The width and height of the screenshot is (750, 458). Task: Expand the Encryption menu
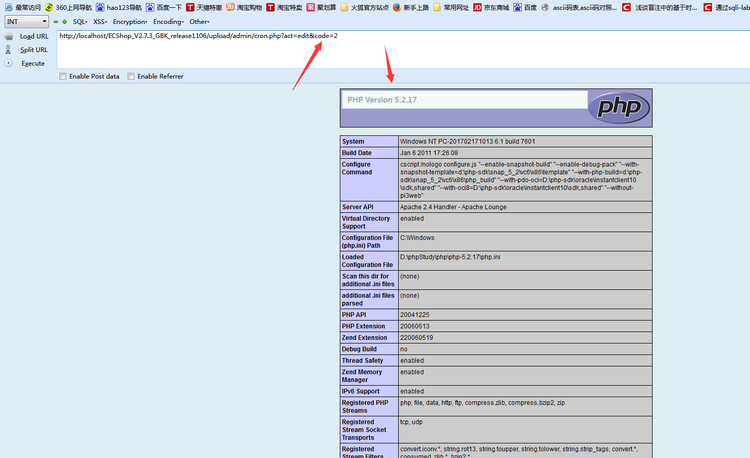[130, 21]
